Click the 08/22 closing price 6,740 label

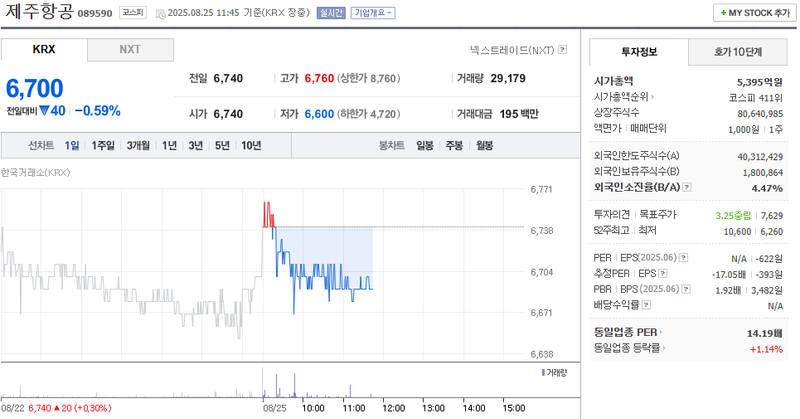tap(40, 408)
